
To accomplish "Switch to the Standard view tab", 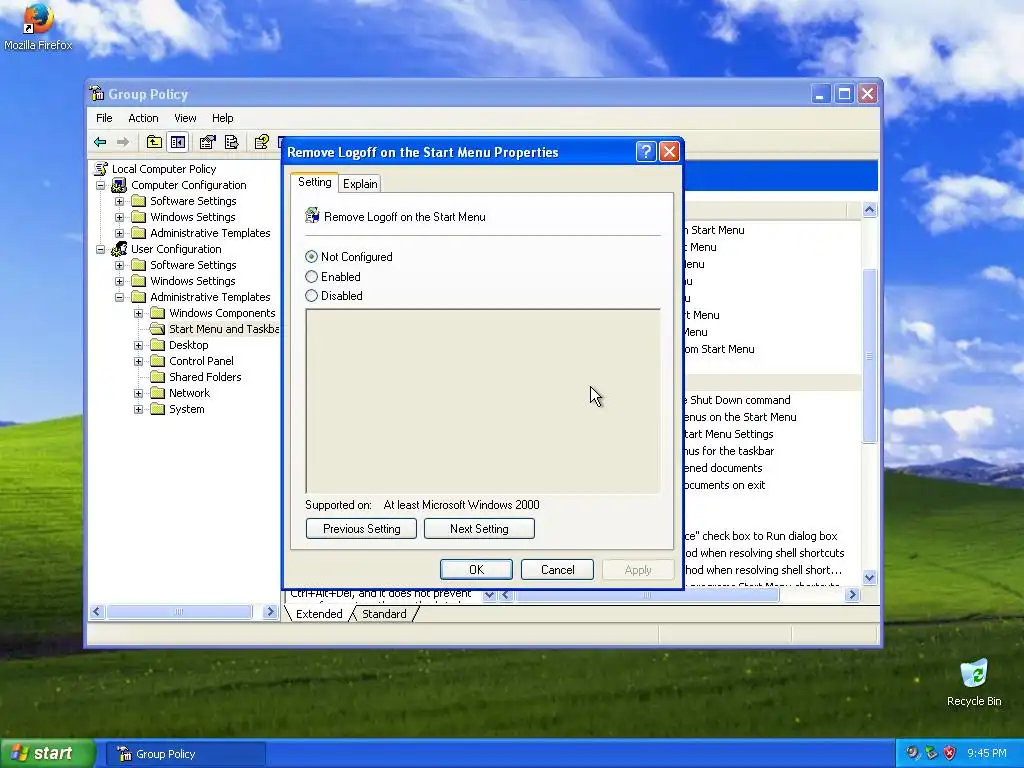I will [x=384, y=614].
